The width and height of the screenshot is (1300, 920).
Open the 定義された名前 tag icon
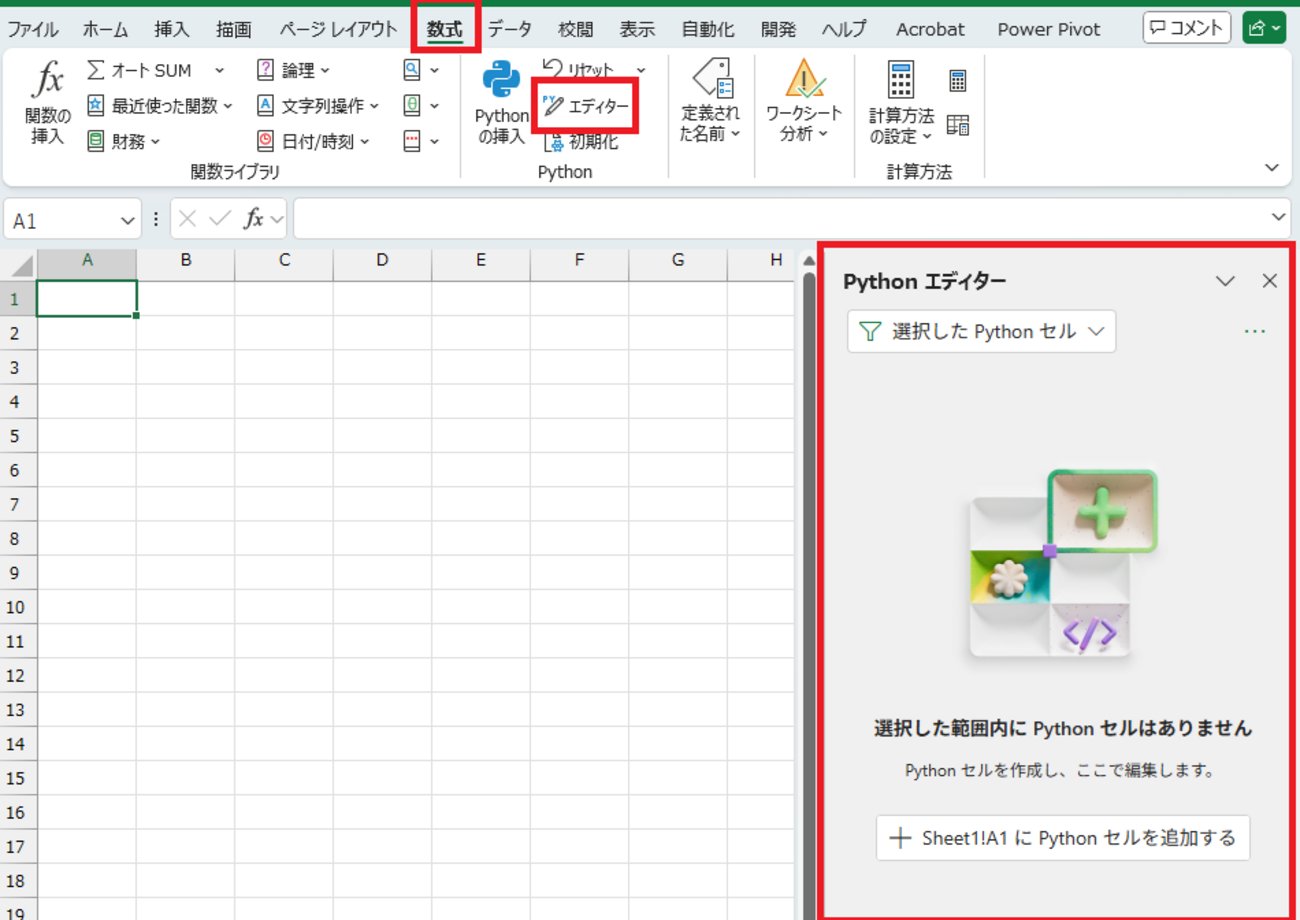point(713,76)
